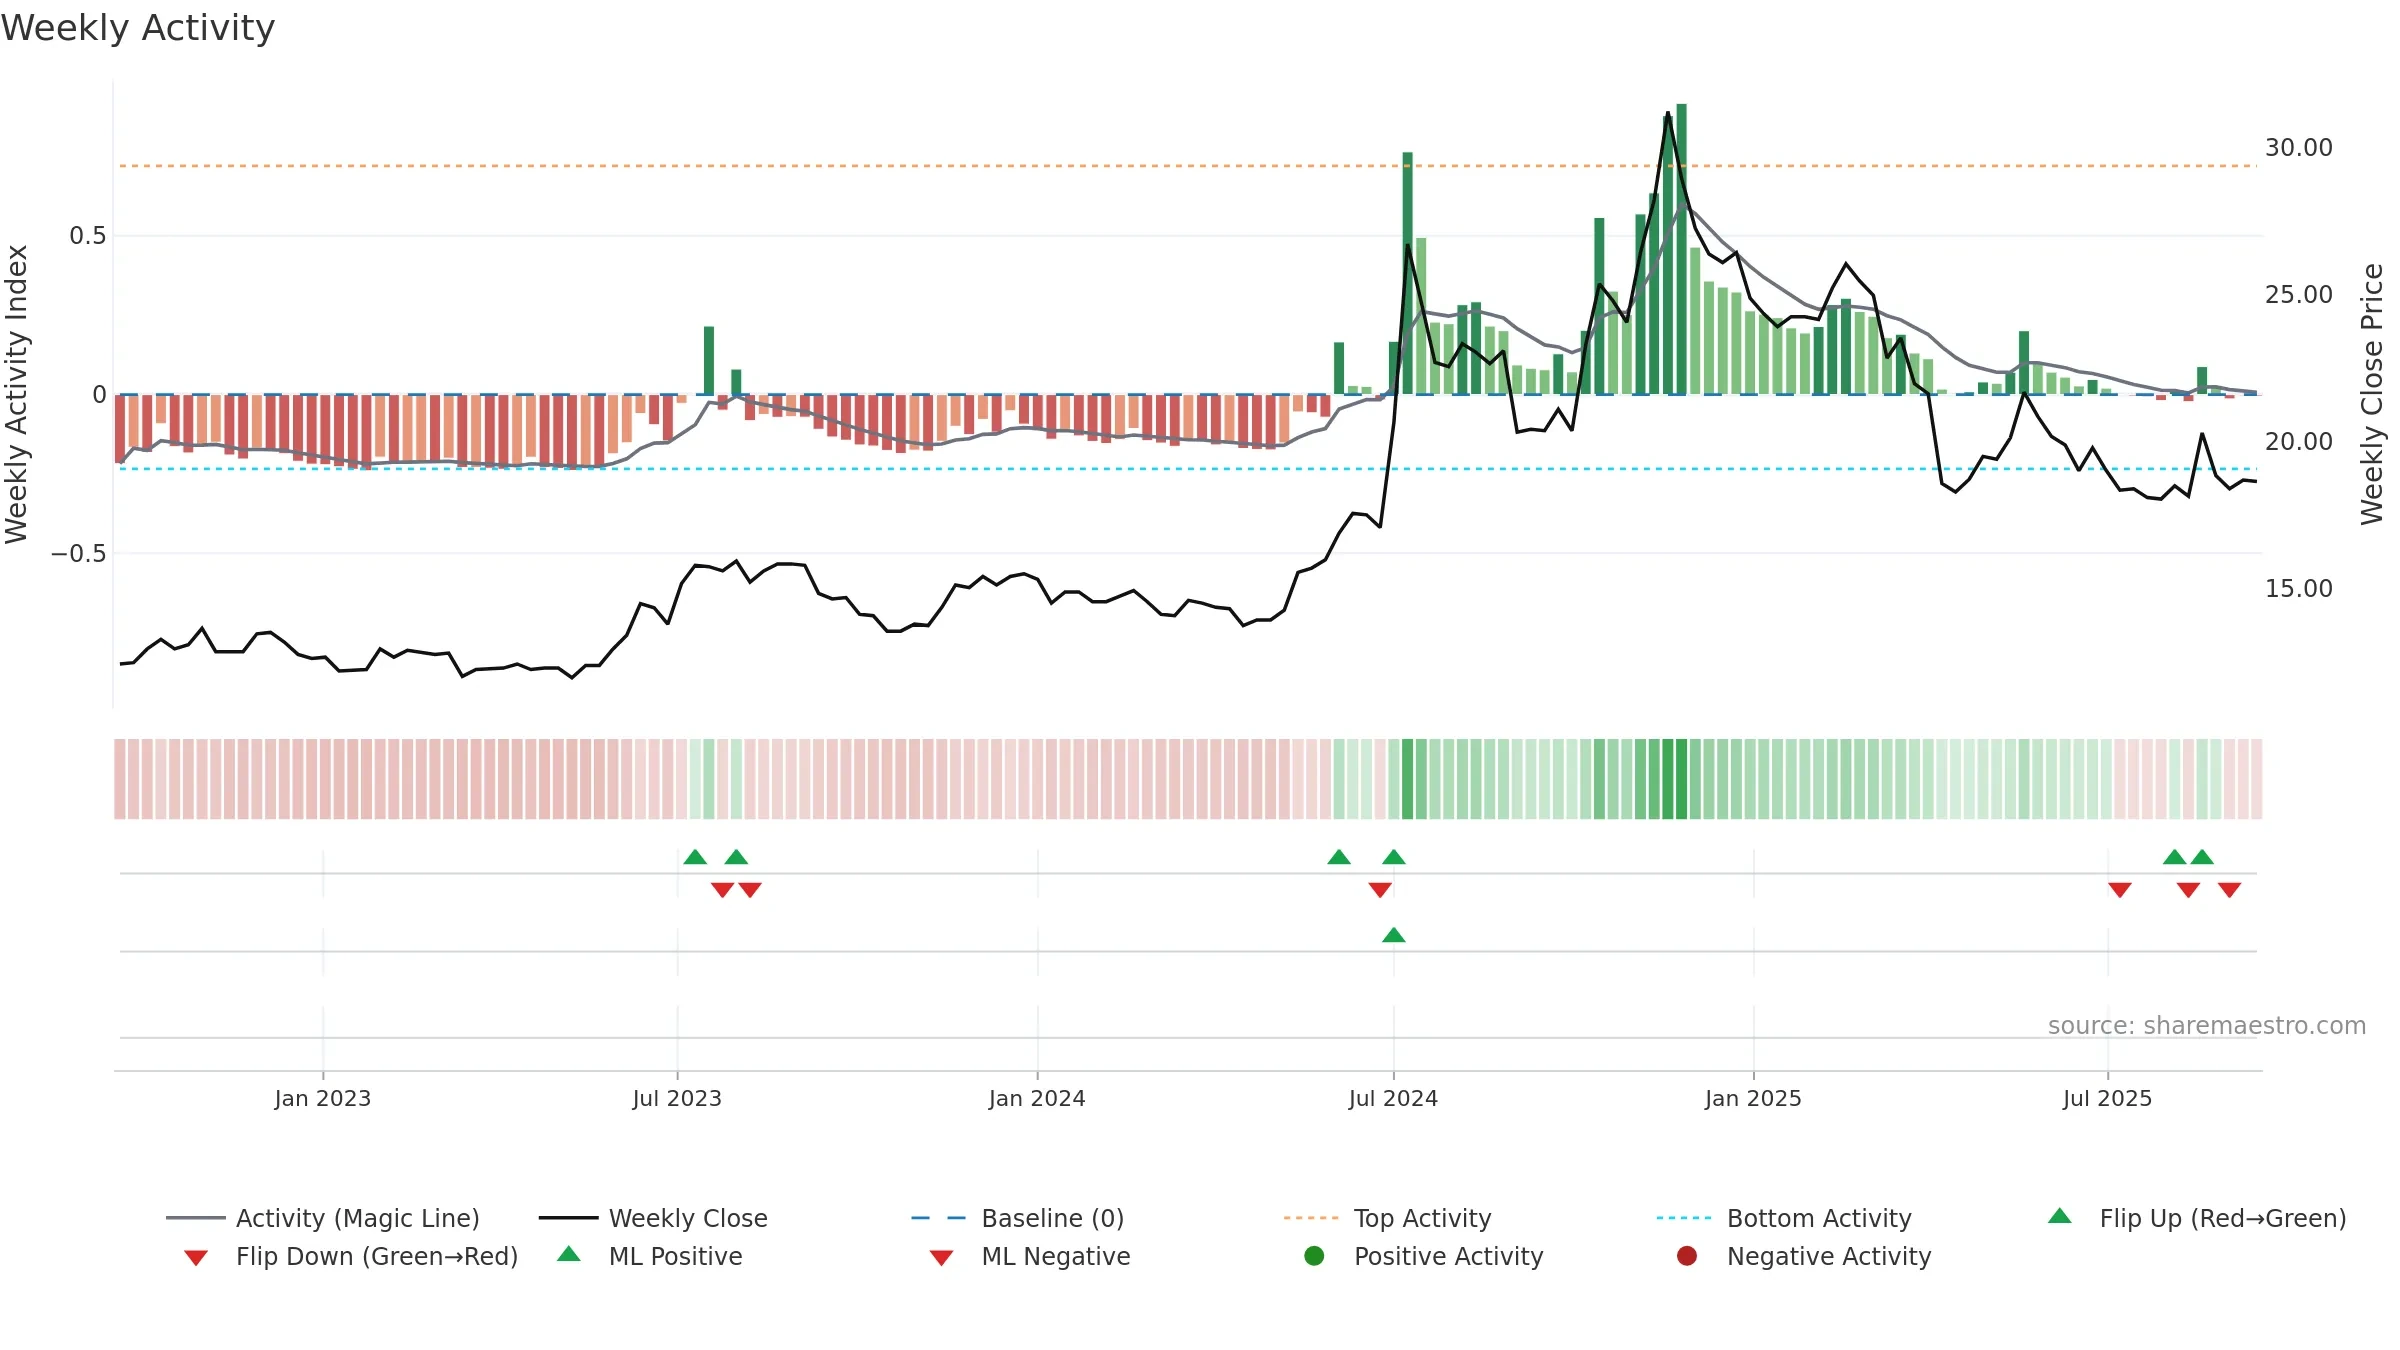Image resolution: width=2400 pixels, height=1350 pixels.
Task: Click the single ML Positive marker near Jul 2024
Action: coord(1394,935)
